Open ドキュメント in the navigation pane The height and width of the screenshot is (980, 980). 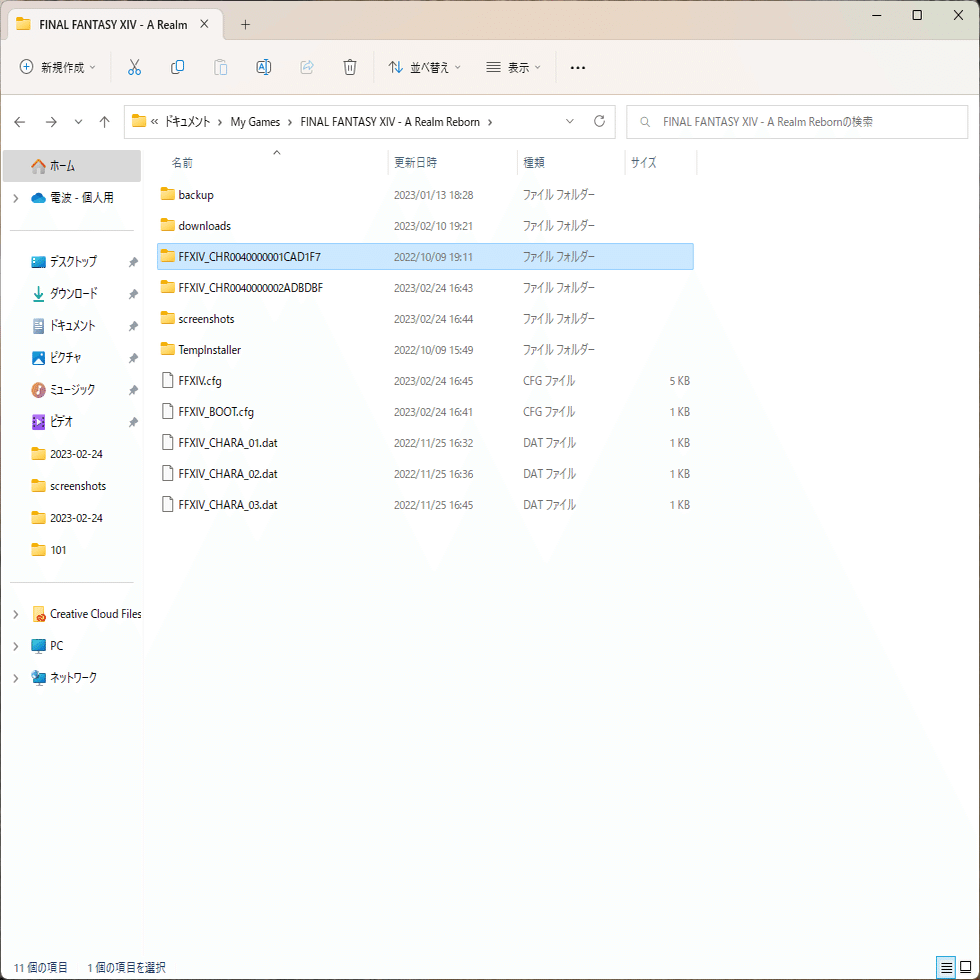(x=72, y=326)
